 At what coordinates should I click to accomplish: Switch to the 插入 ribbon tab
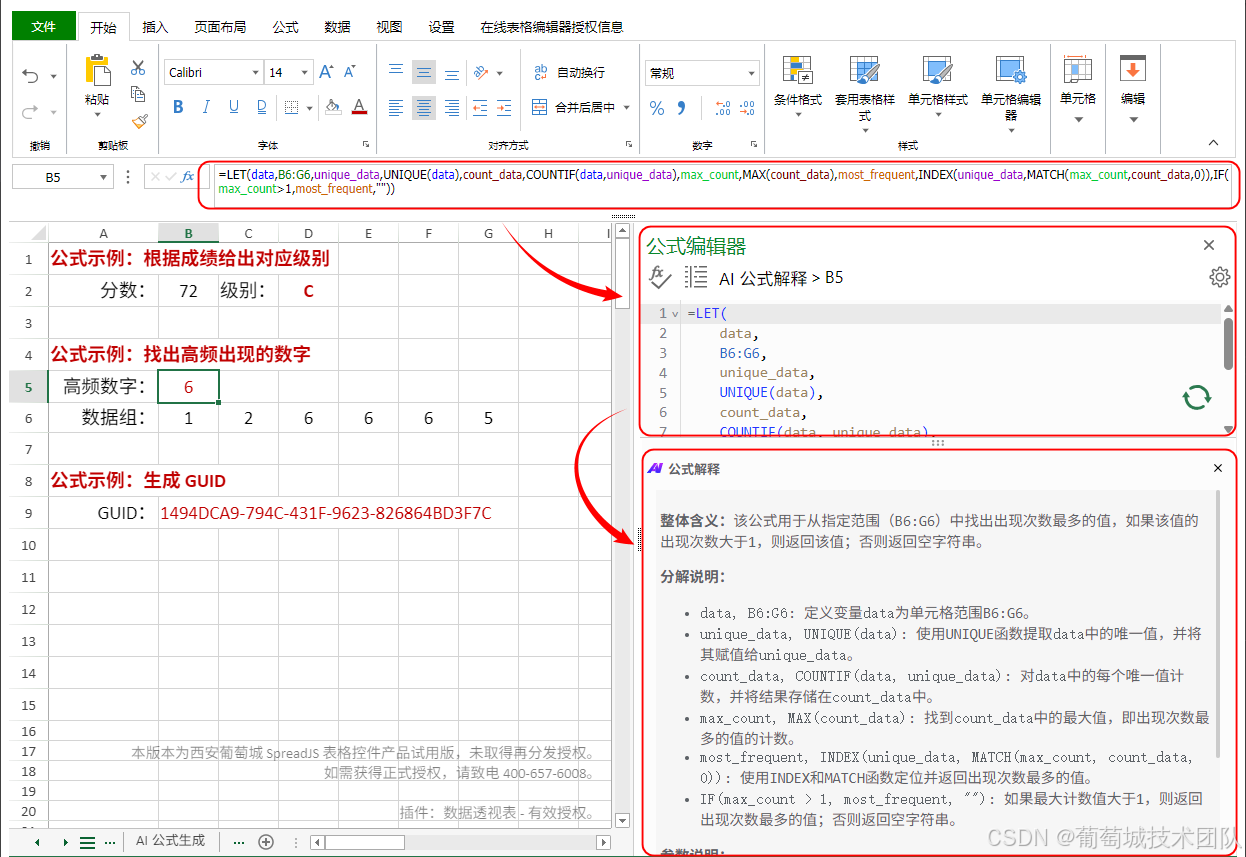tap(154, 27)
